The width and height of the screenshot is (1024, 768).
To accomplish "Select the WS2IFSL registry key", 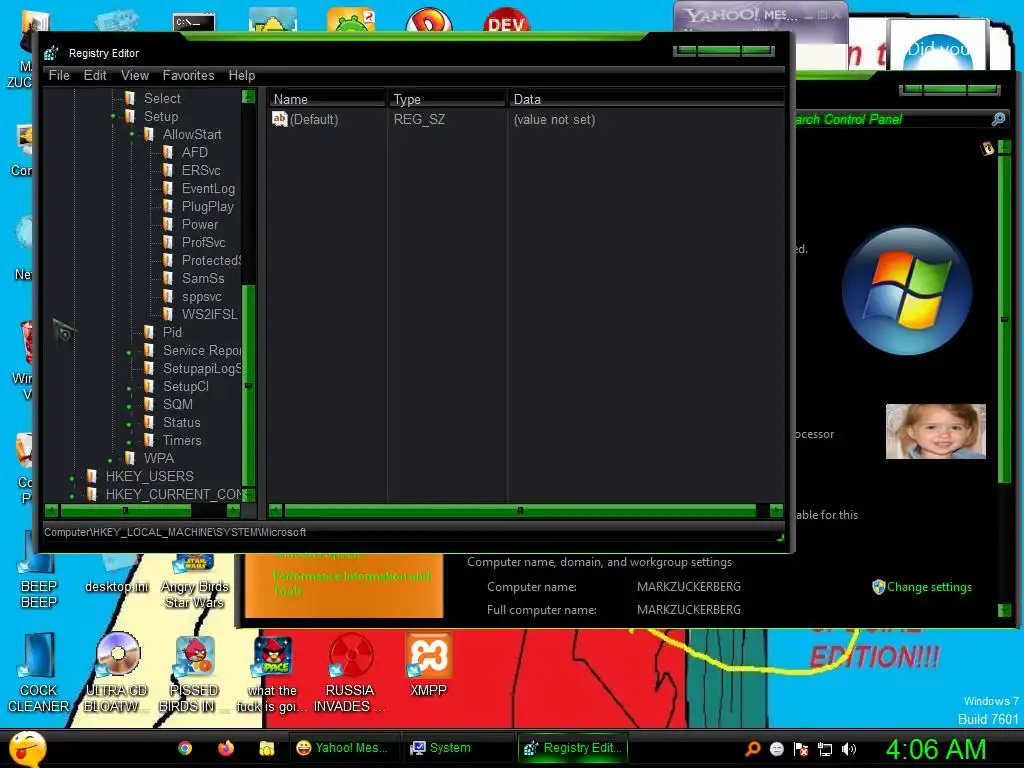I will 209,314.
